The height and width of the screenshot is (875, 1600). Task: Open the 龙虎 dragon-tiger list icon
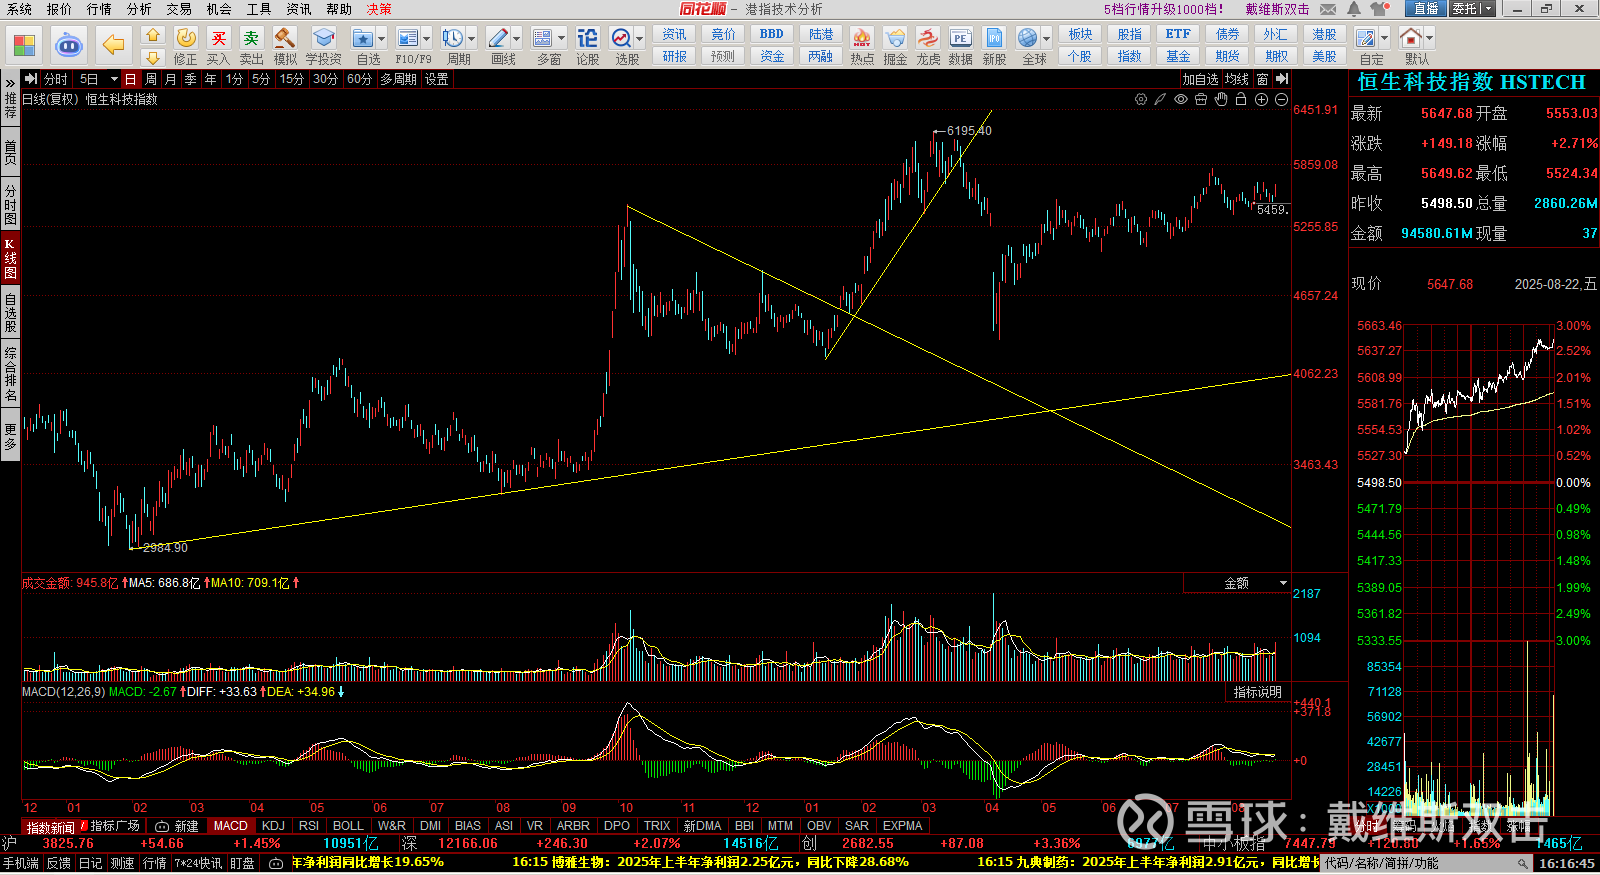pyautogui.click(x=928, y=38)
